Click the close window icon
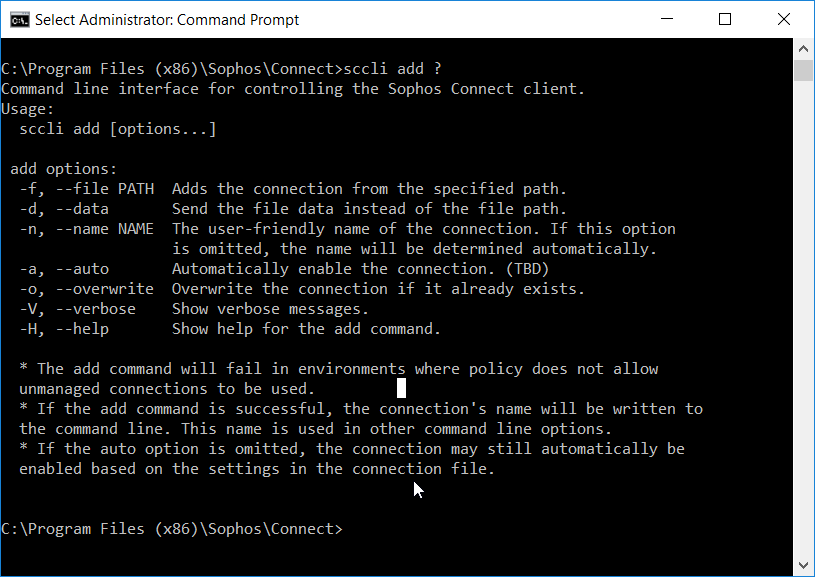 (783, 19)
